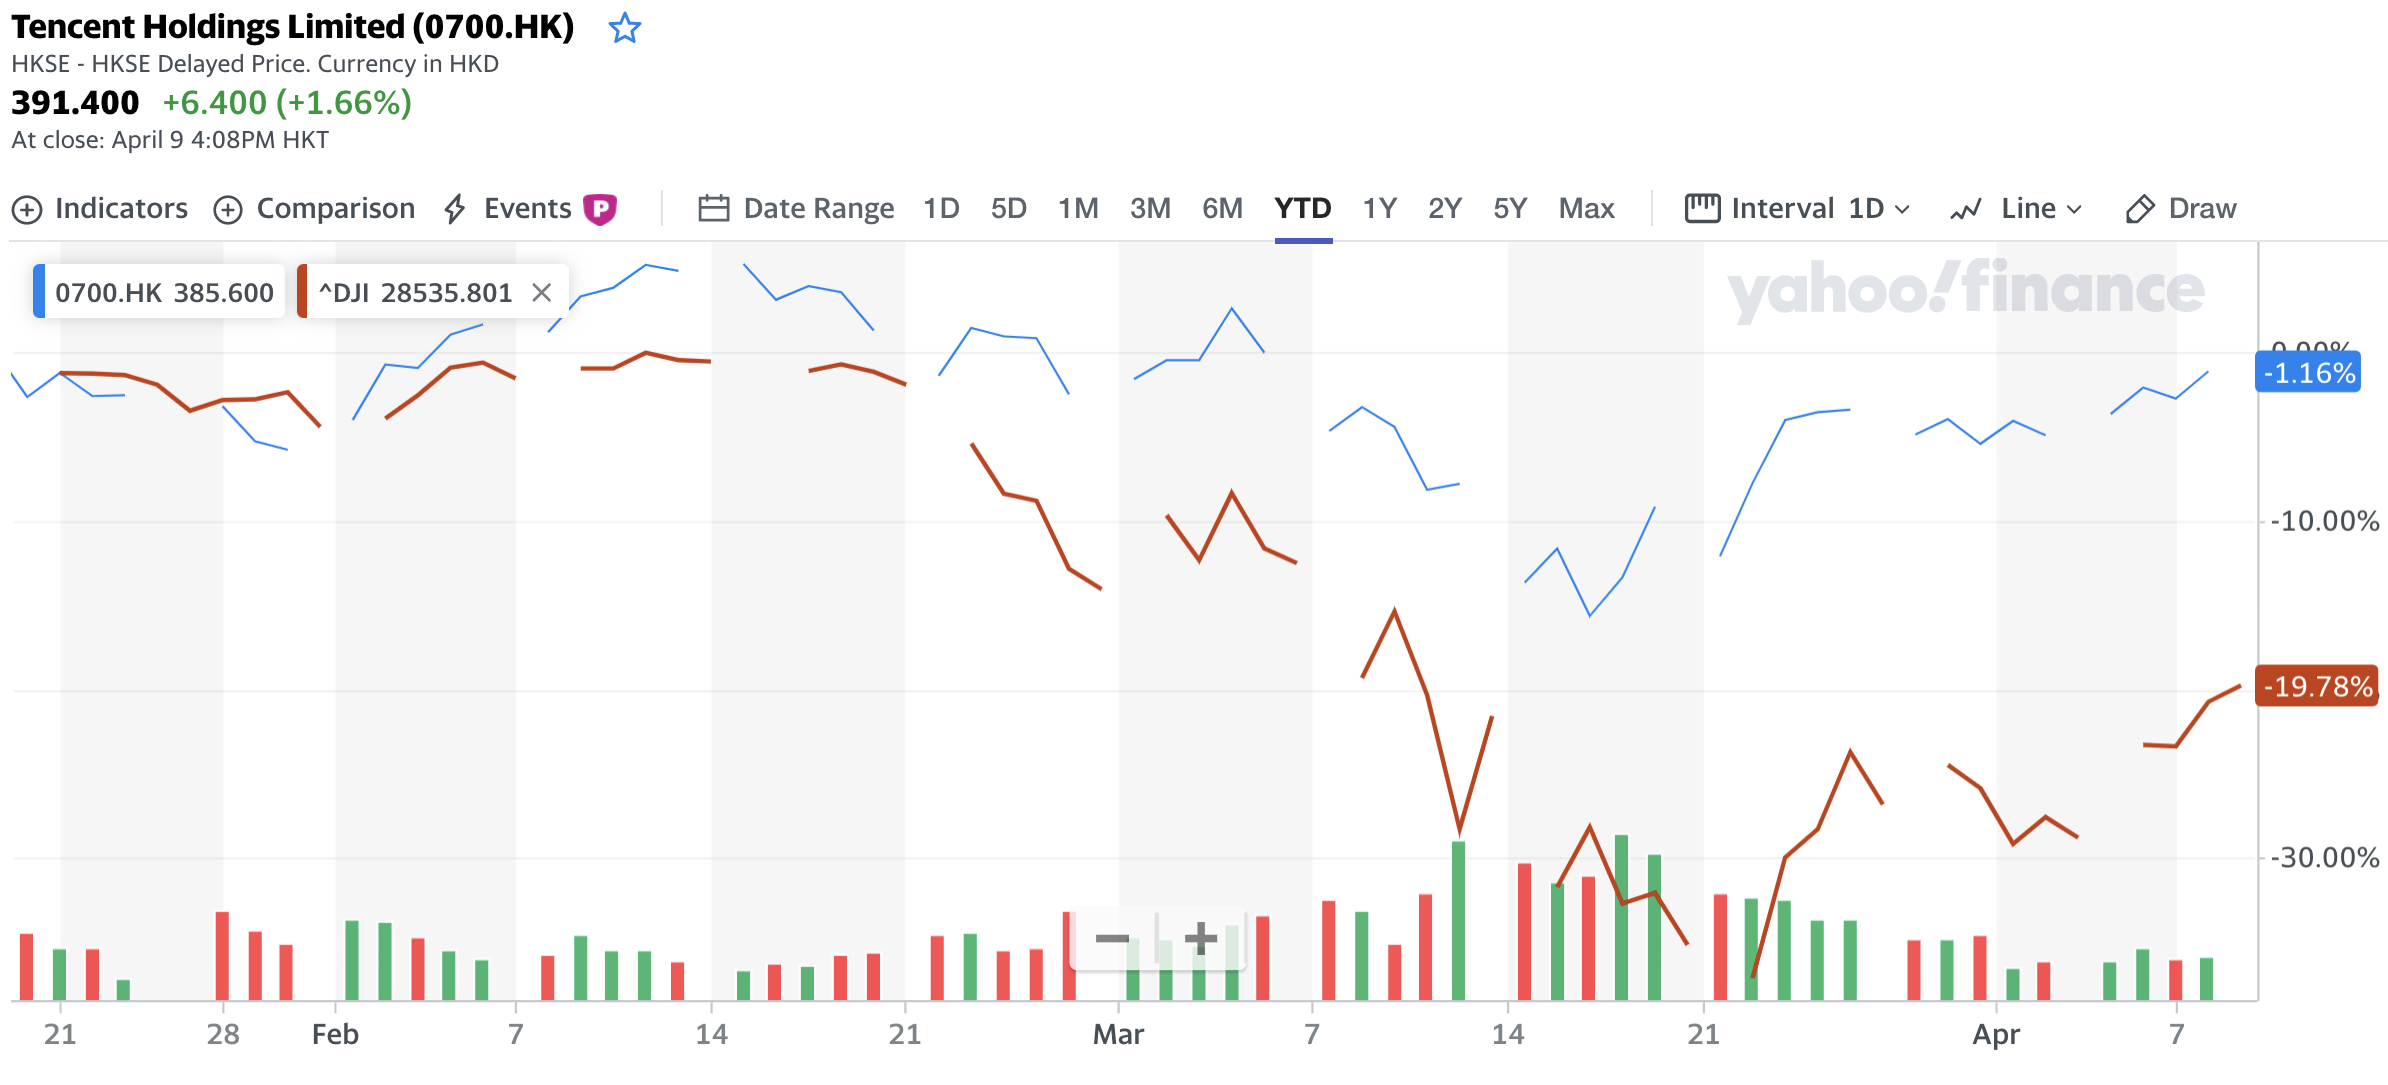The image size is (2388, 1085).
Task: Switch to the 1Y range tab
Action: click(1379, 208)
